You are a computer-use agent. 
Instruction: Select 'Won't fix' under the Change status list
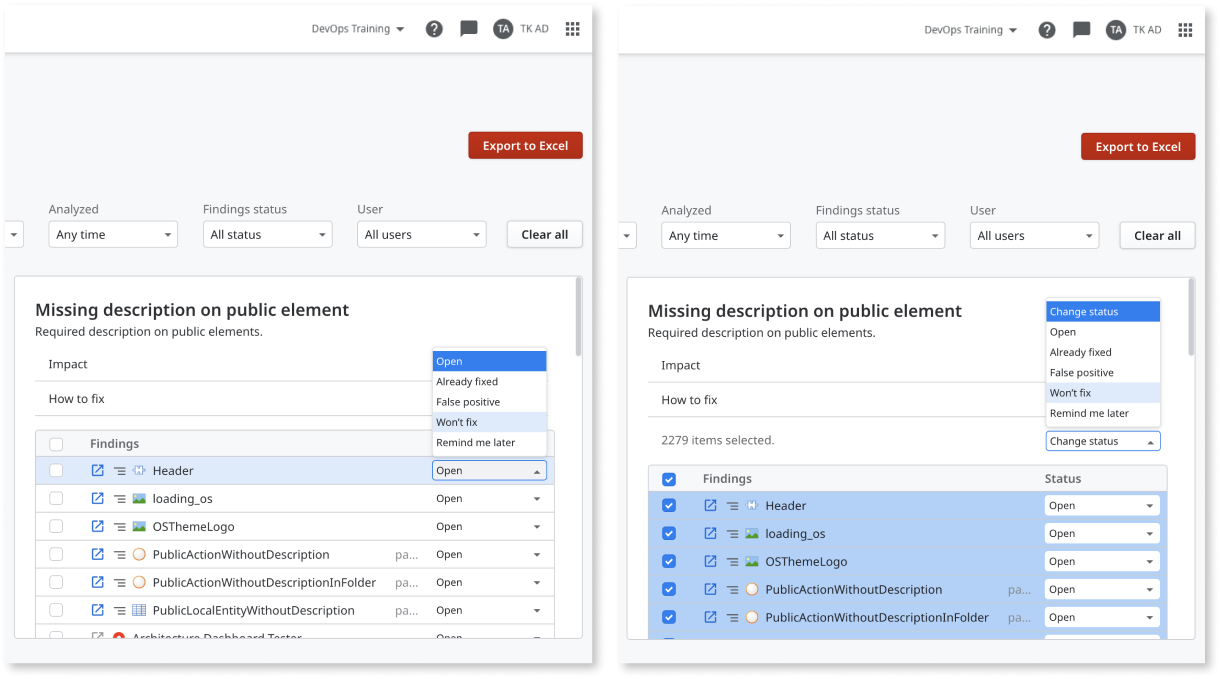(1070, 393)
